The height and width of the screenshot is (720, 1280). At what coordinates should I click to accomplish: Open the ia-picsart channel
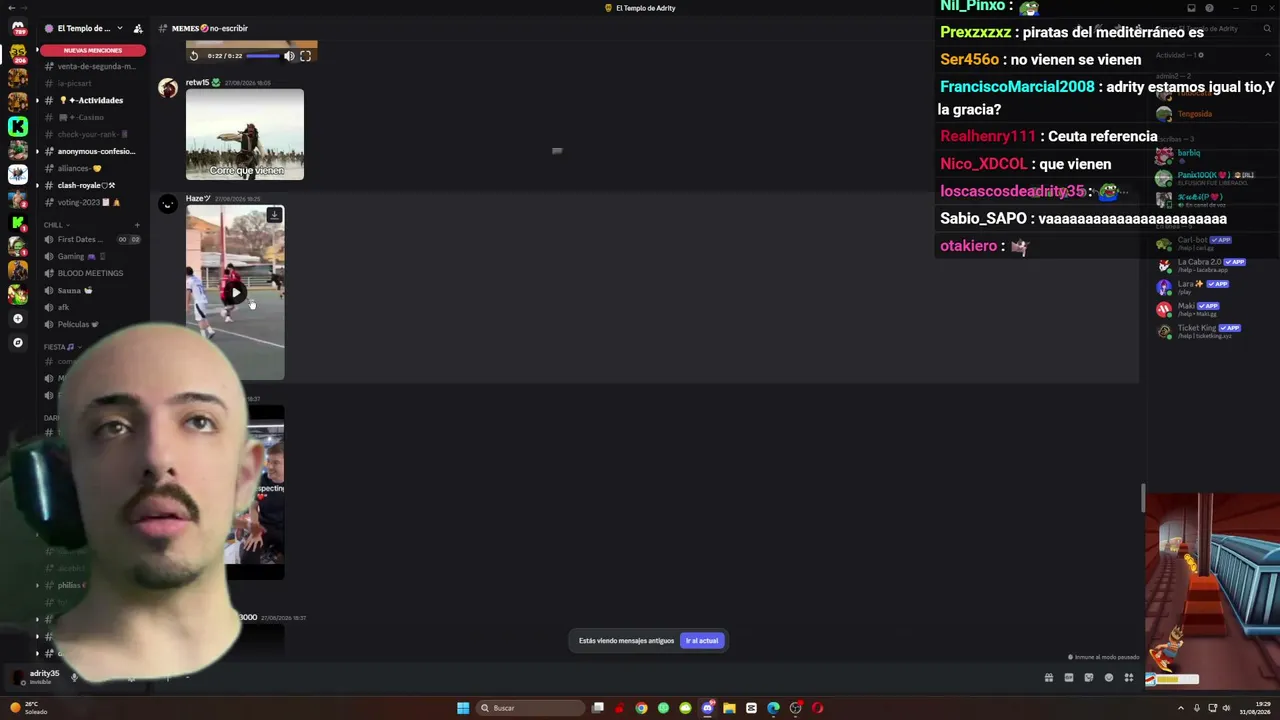75,83
